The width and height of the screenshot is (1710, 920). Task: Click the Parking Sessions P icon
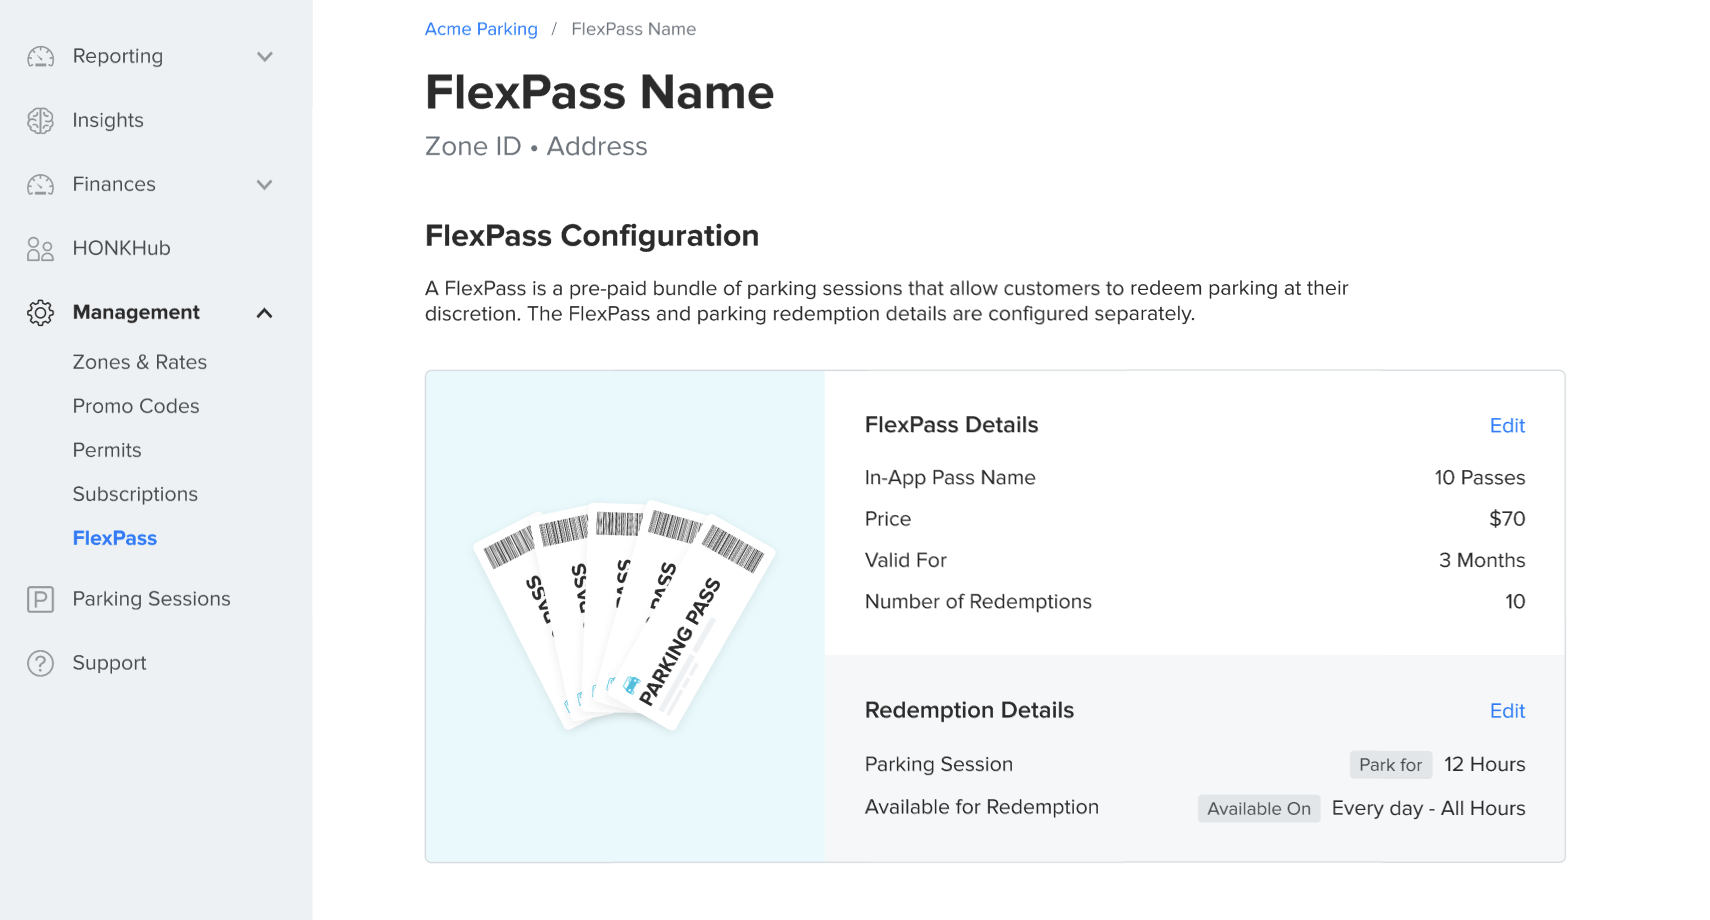point(40,600)
